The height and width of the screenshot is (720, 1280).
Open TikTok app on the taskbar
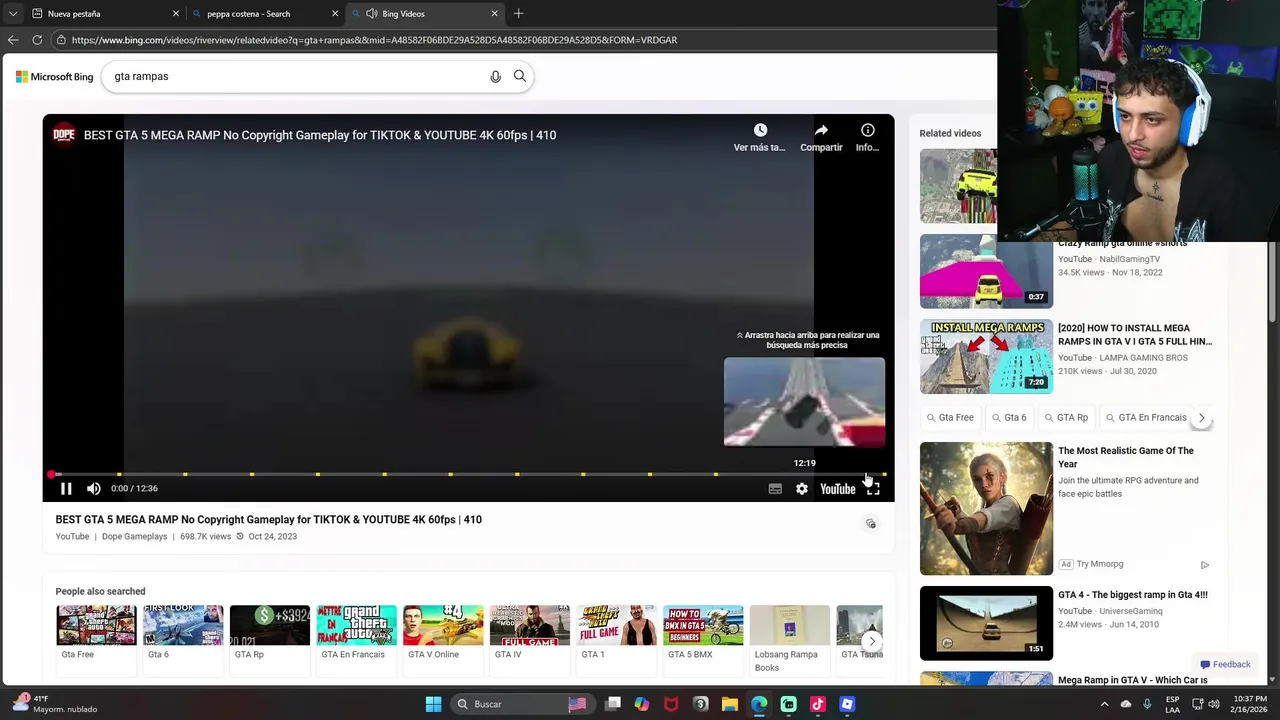tap(818, 704)
